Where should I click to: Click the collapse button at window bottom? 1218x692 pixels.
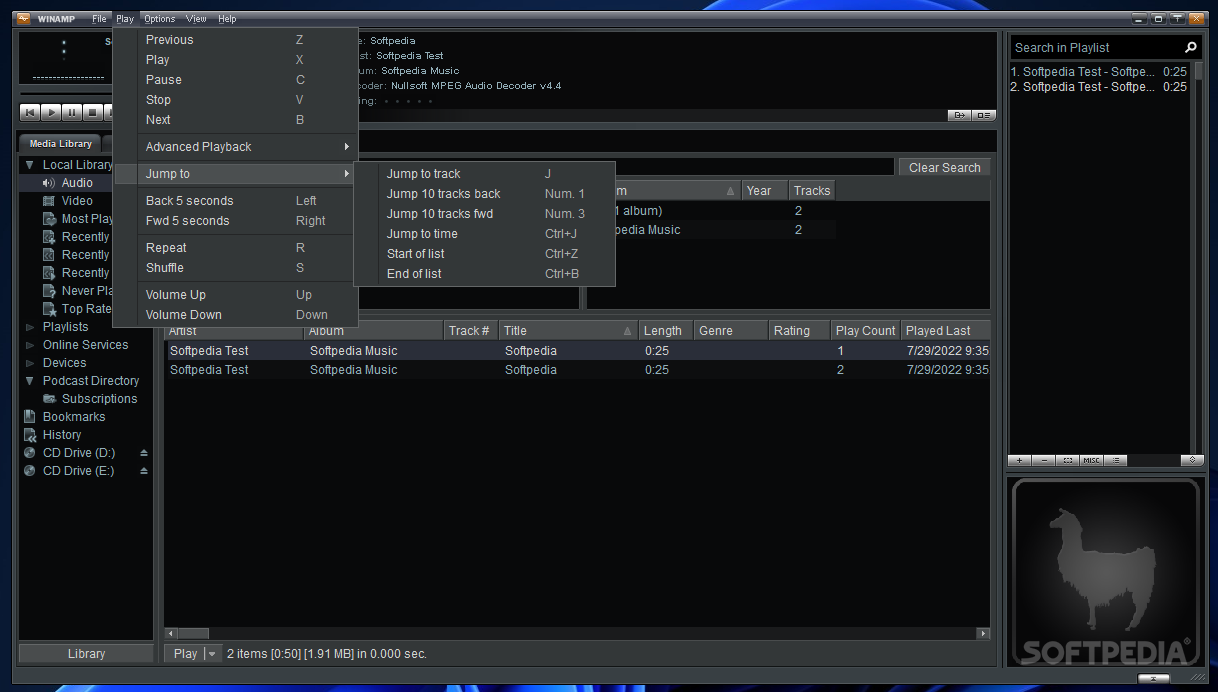point(1153,678)
